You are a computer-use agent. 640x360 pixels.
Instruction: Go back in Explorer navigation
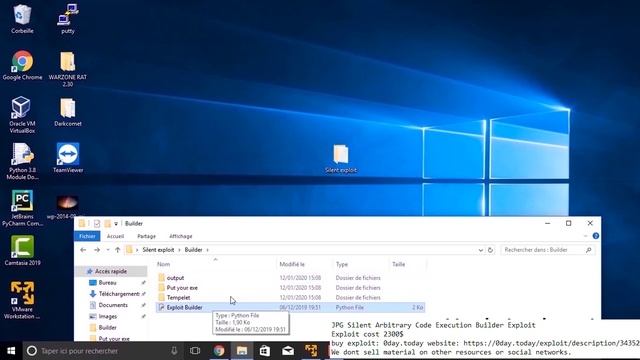[x=83, y=250]
